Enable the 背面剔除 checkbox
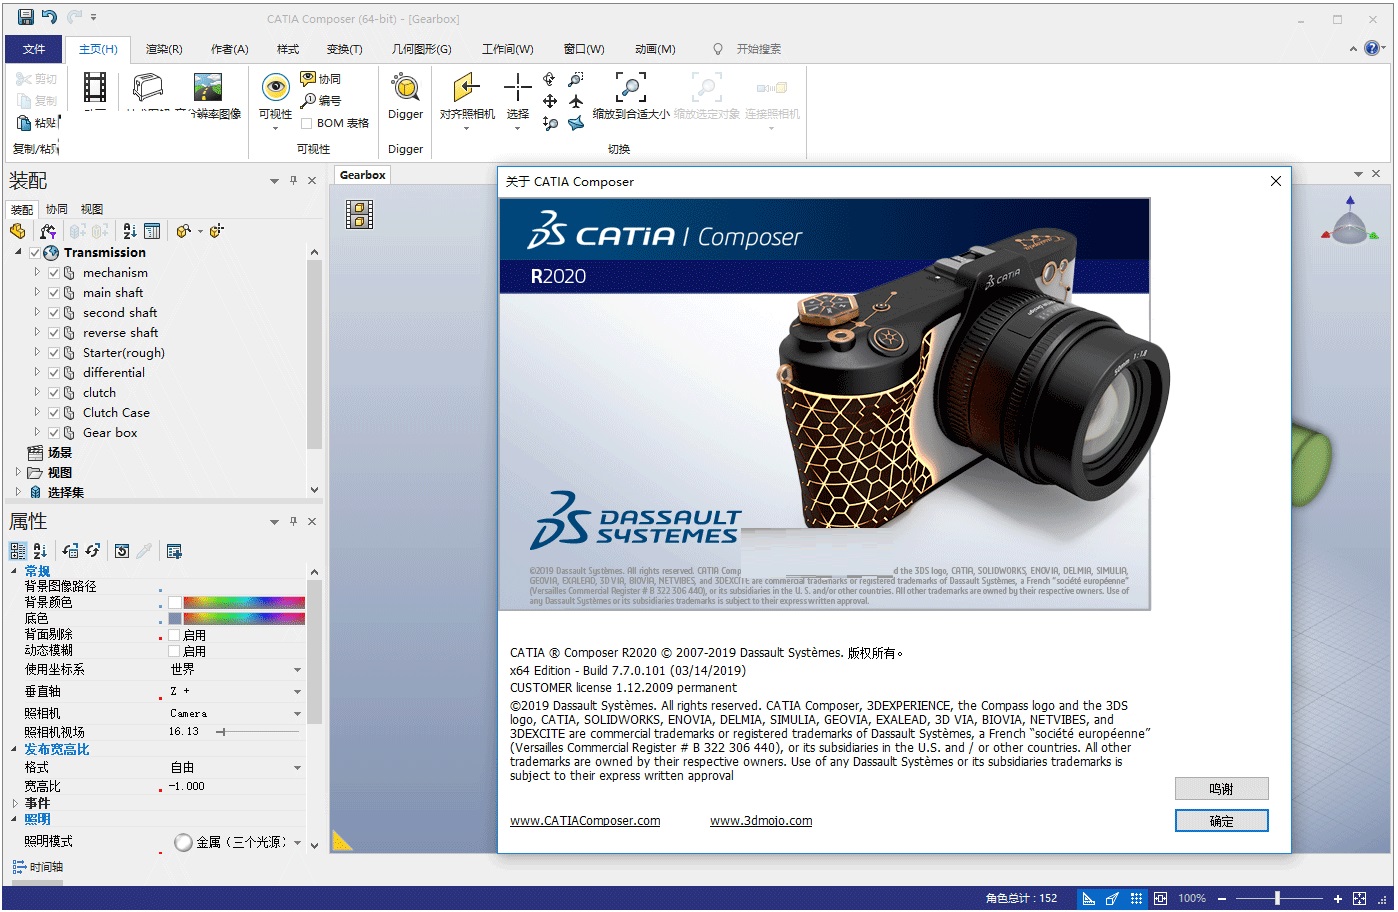Viewport: 1398px width, 912px height. 175,635
